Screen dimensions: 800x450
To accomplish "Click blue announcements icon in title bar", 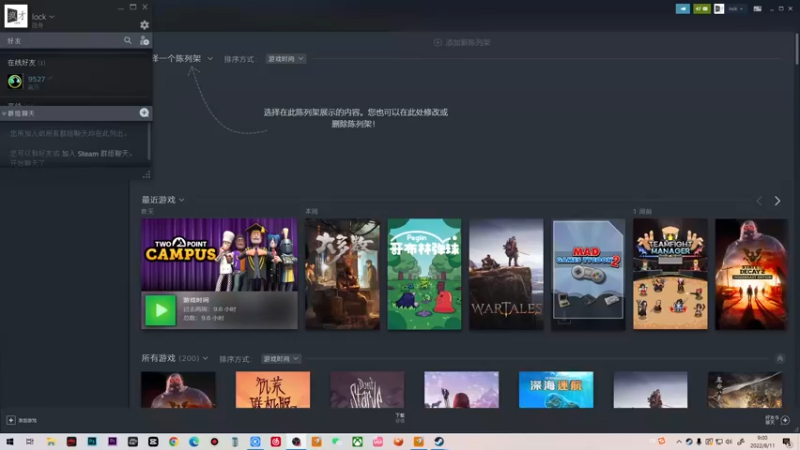I will (x=683, y=9).
